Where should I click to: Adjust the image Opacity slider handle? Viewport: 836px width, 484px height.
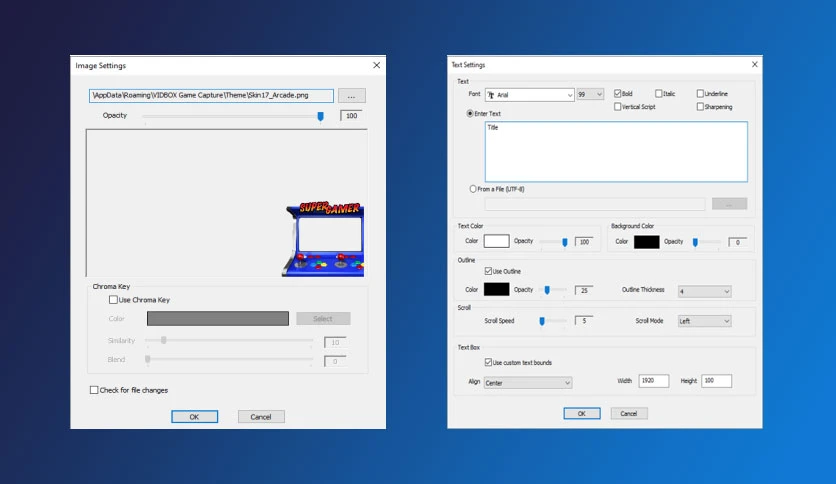(x=320, y=116)
